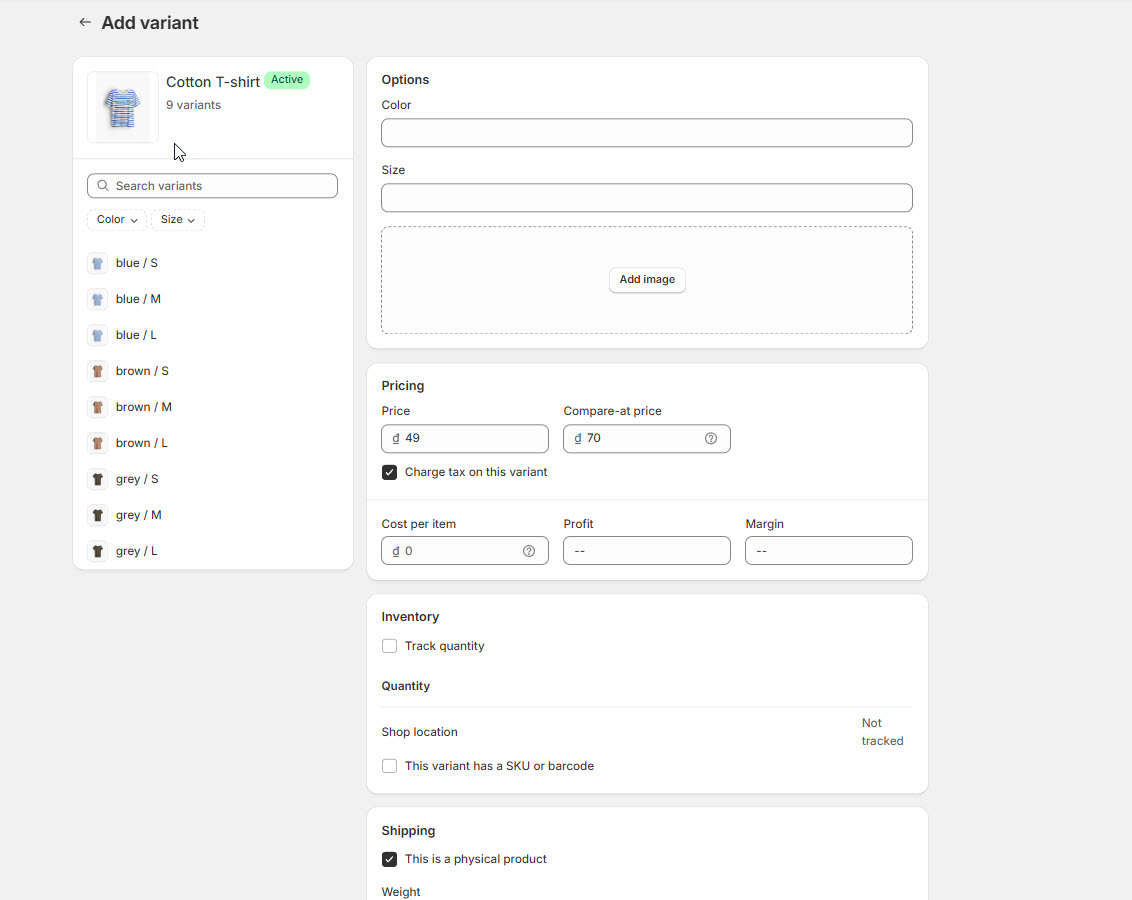Click the help icon in Compare-at price
Viewport: 1132px width, 900px height.
click(x=711, y=438)
